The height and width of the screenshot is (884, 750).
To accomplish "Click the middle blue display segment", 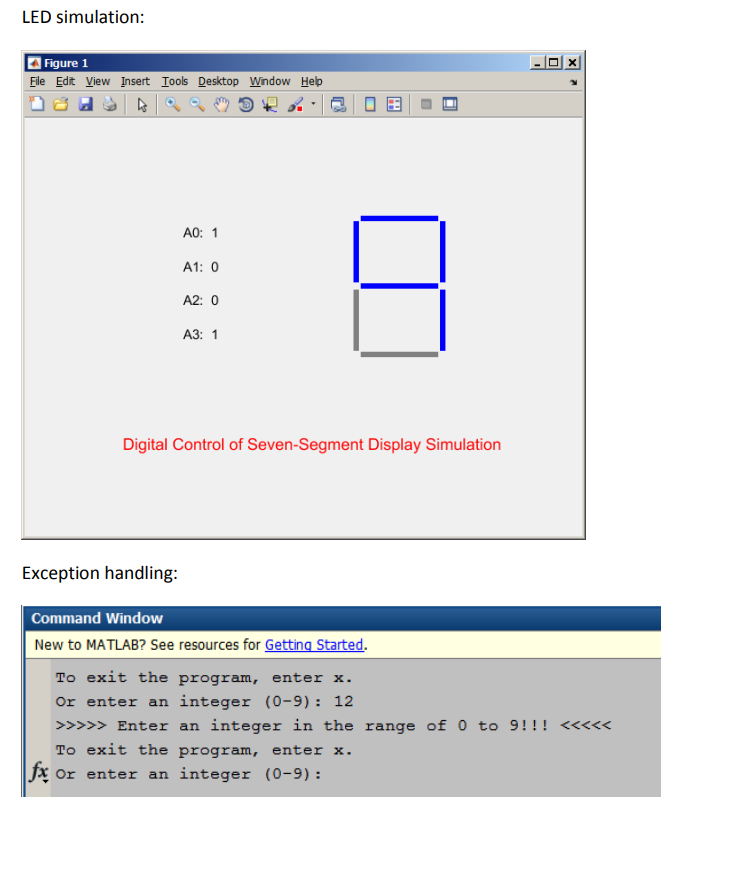I will click(x=399, y=286).
